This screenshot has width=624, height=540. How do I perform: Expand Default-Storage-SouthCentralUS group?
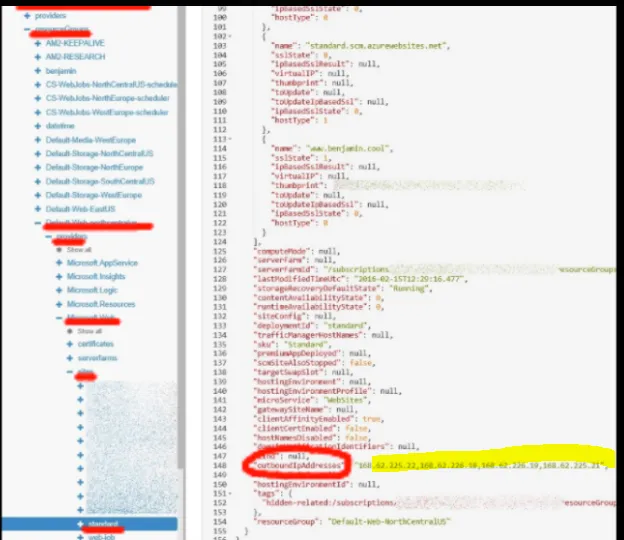[38, 181]
